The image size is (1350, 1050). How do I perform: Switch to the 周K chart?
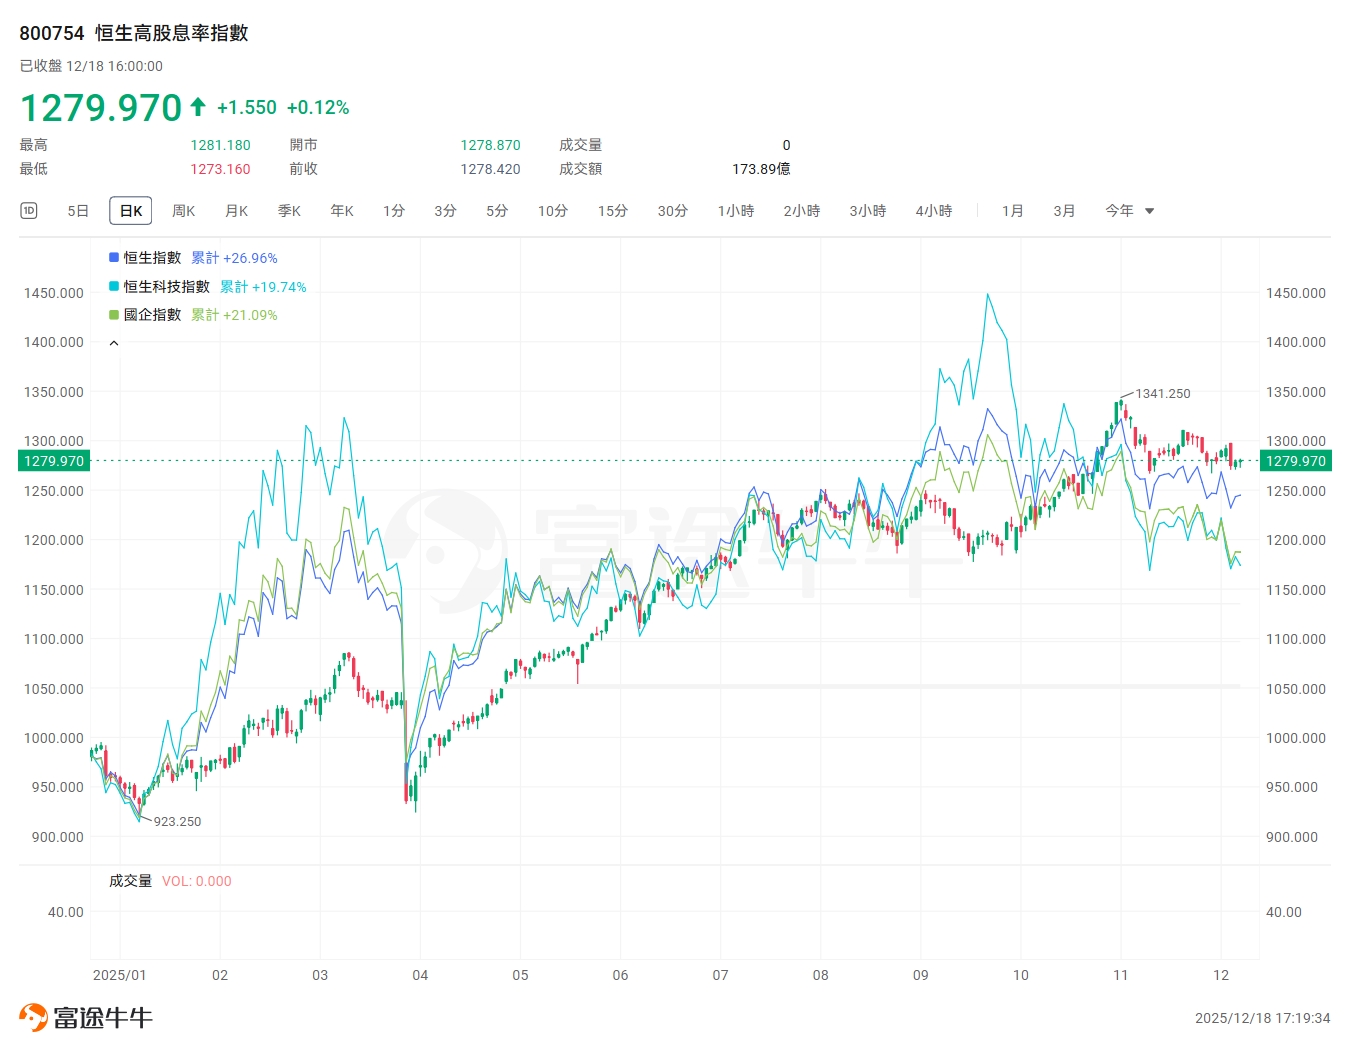click(184, 211)
